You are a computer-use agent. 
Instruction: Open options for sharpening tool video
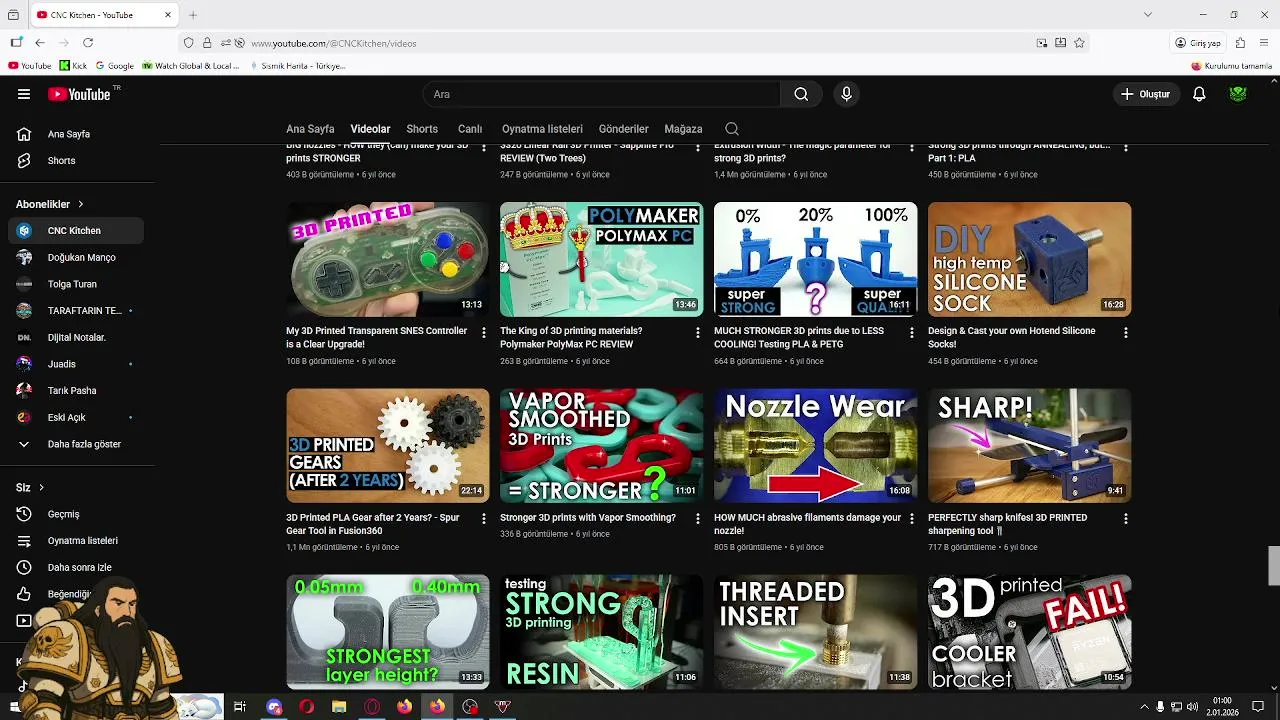point(1125,519)
